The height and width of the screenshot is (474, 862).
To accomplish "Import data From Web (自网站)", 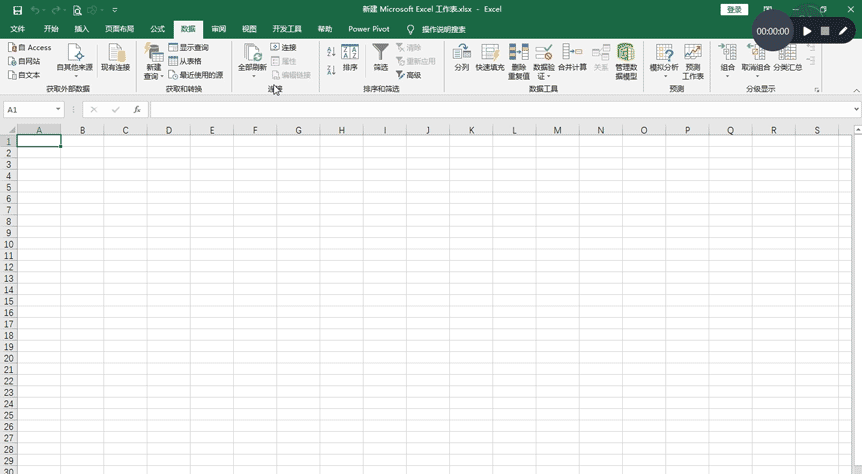I will pyautogui.click(x=24, y=61).
